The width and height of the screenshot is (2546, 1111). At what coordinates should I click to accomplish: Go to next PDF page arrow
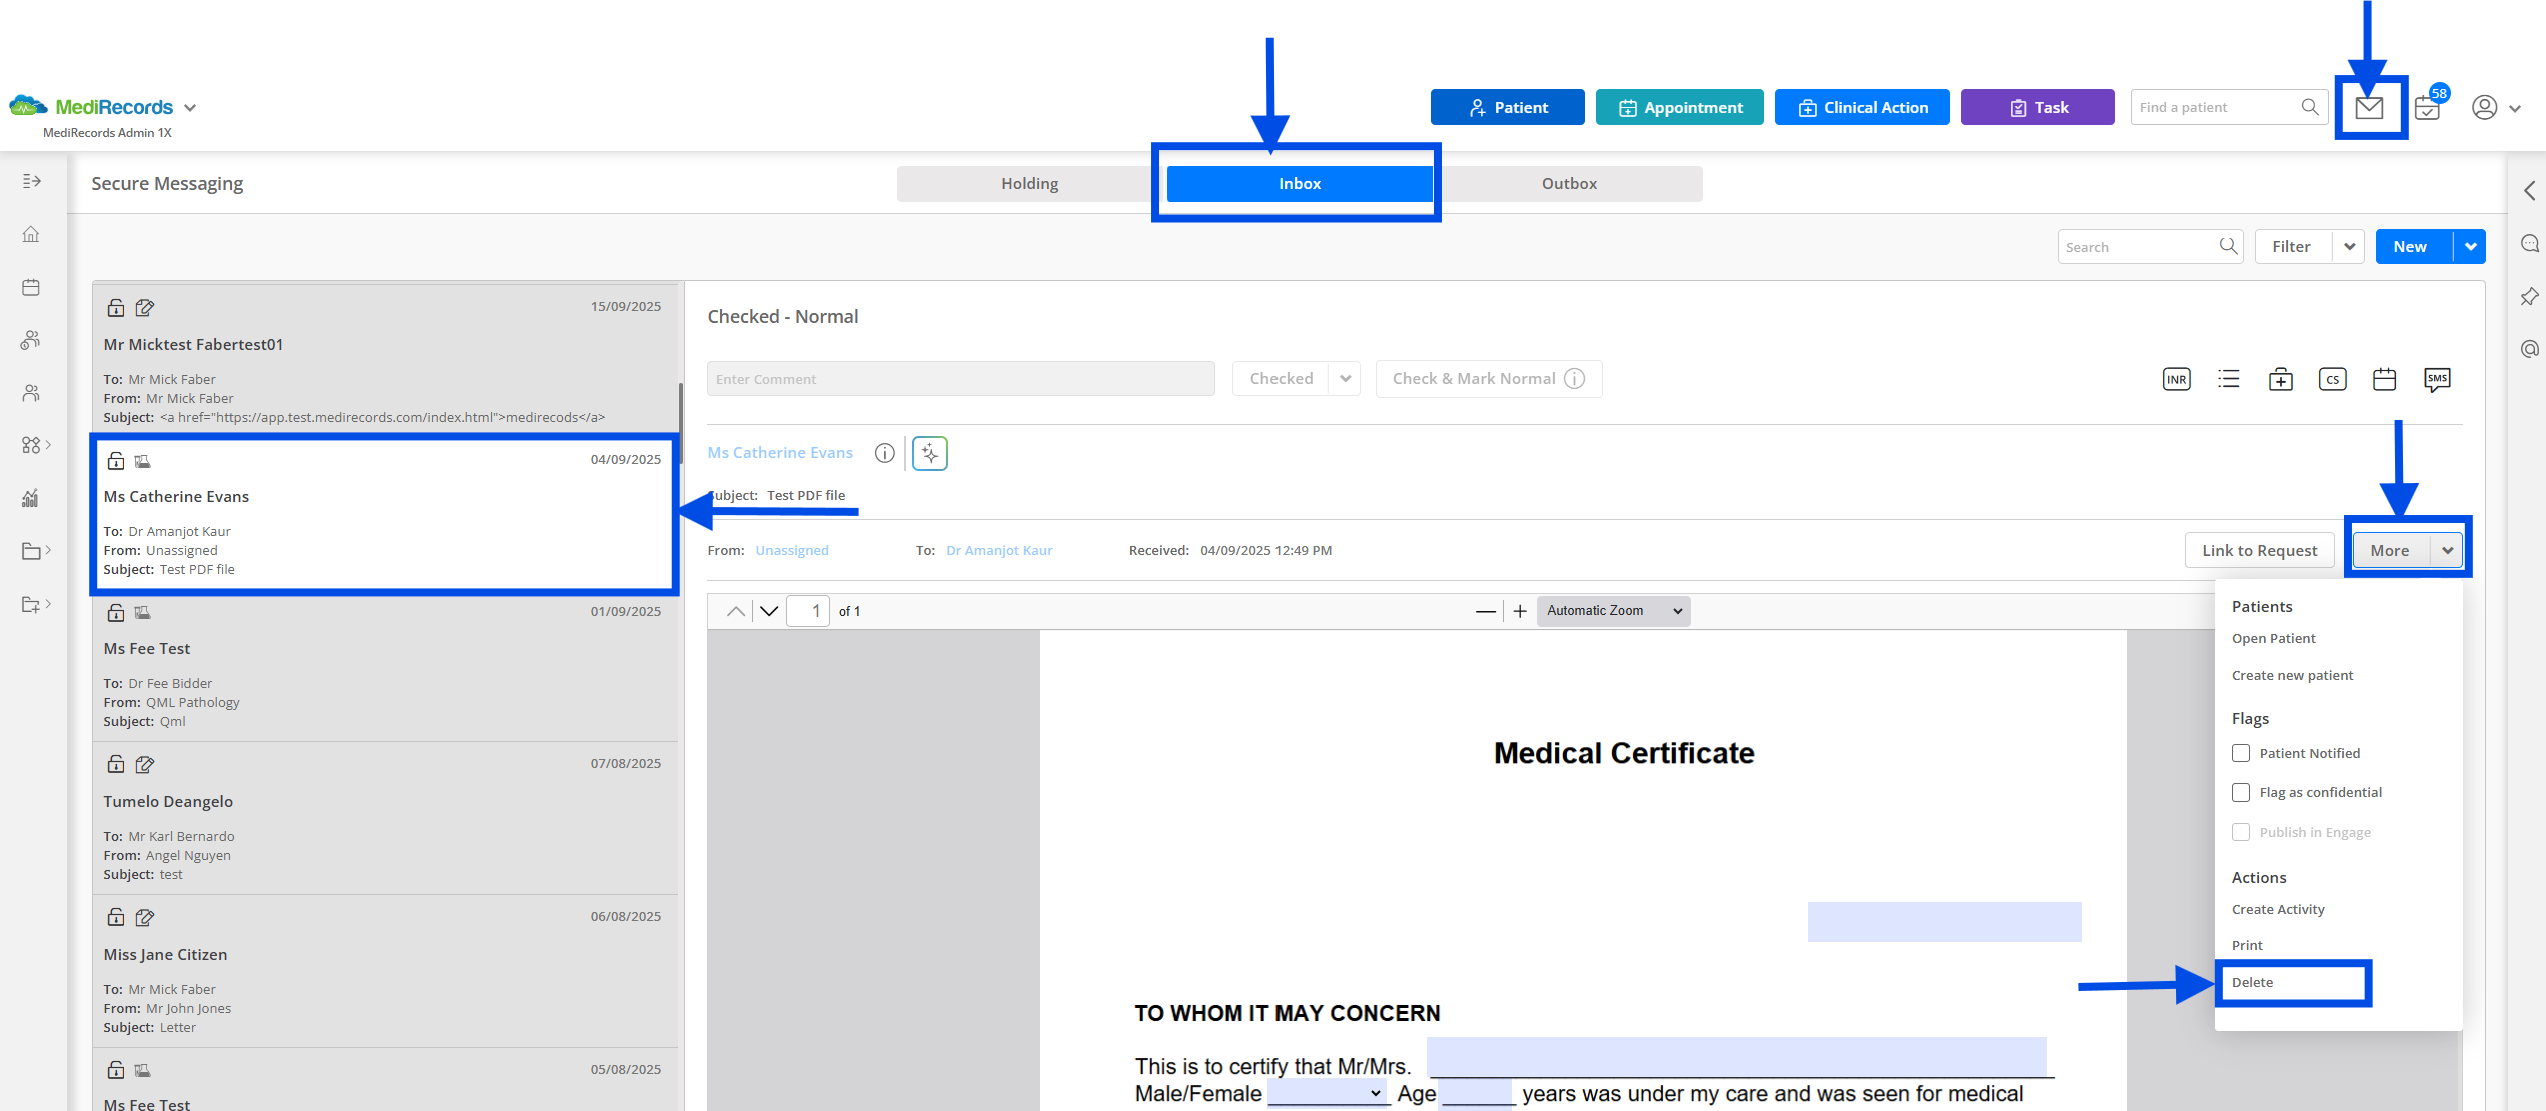pyautogui.click(x=769, y=611)
